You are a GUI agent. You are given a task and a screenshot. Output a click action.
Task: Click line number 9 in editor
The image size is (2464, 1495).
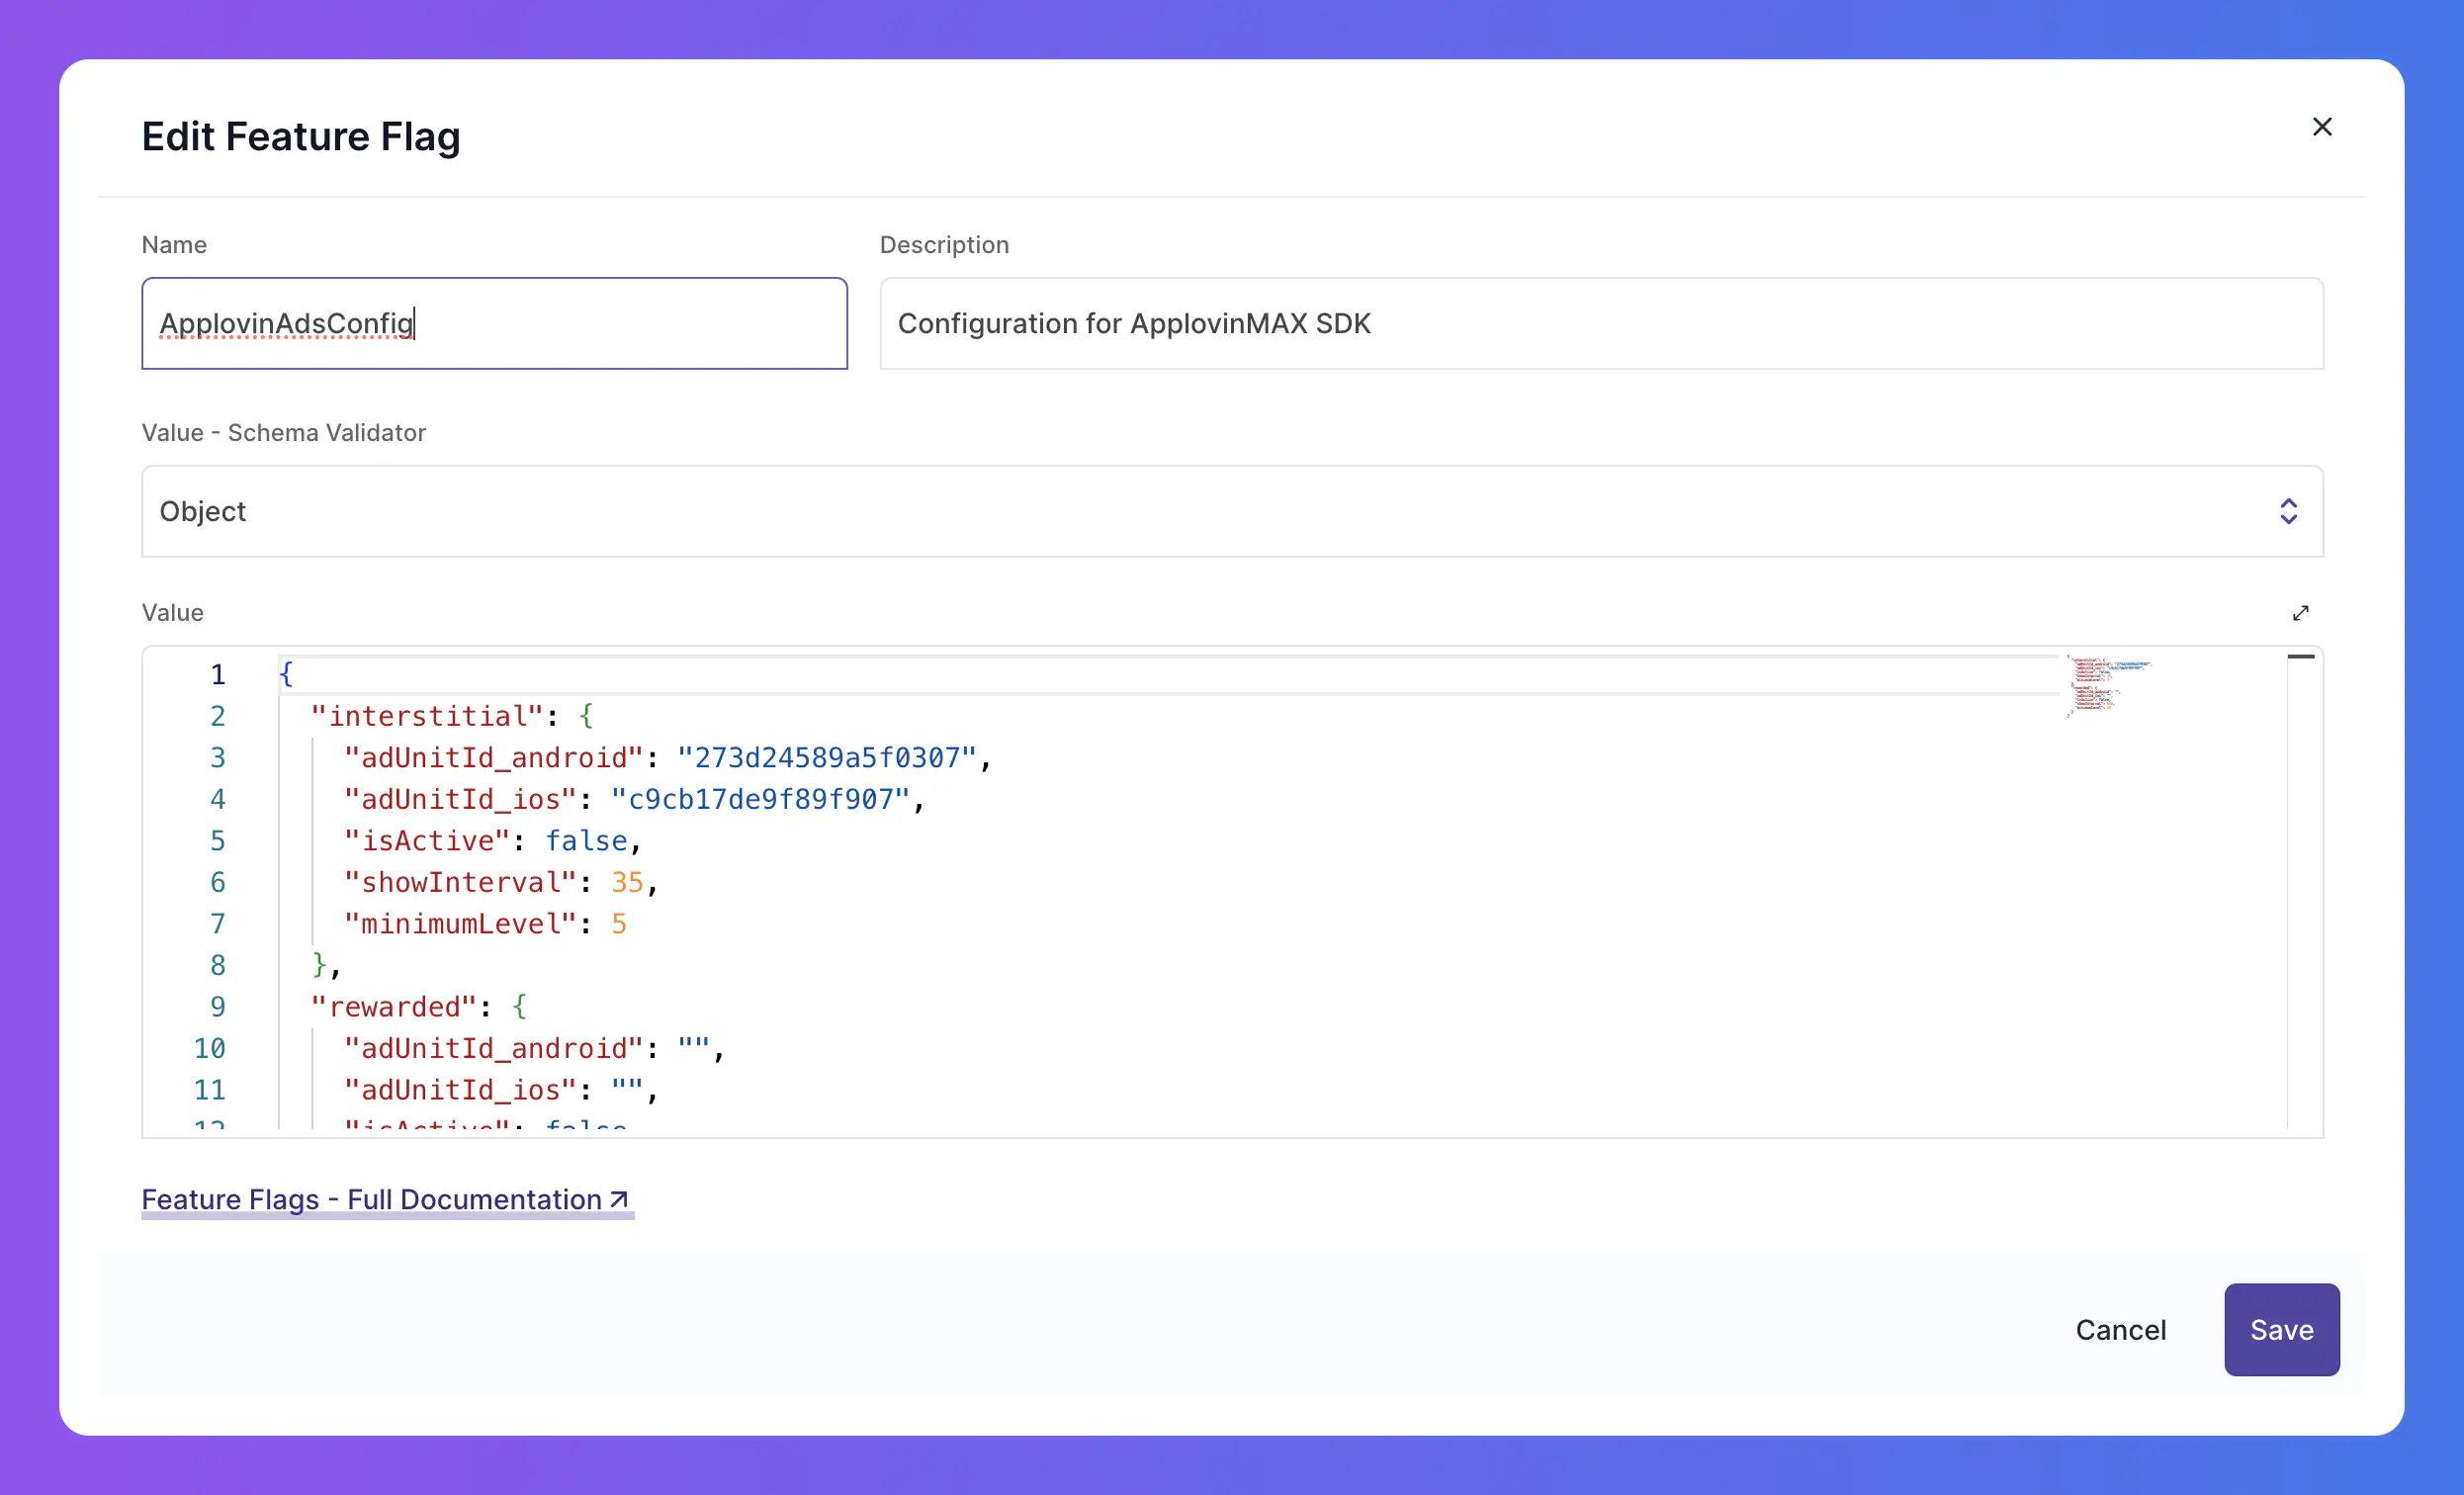tap(217, 1007)
